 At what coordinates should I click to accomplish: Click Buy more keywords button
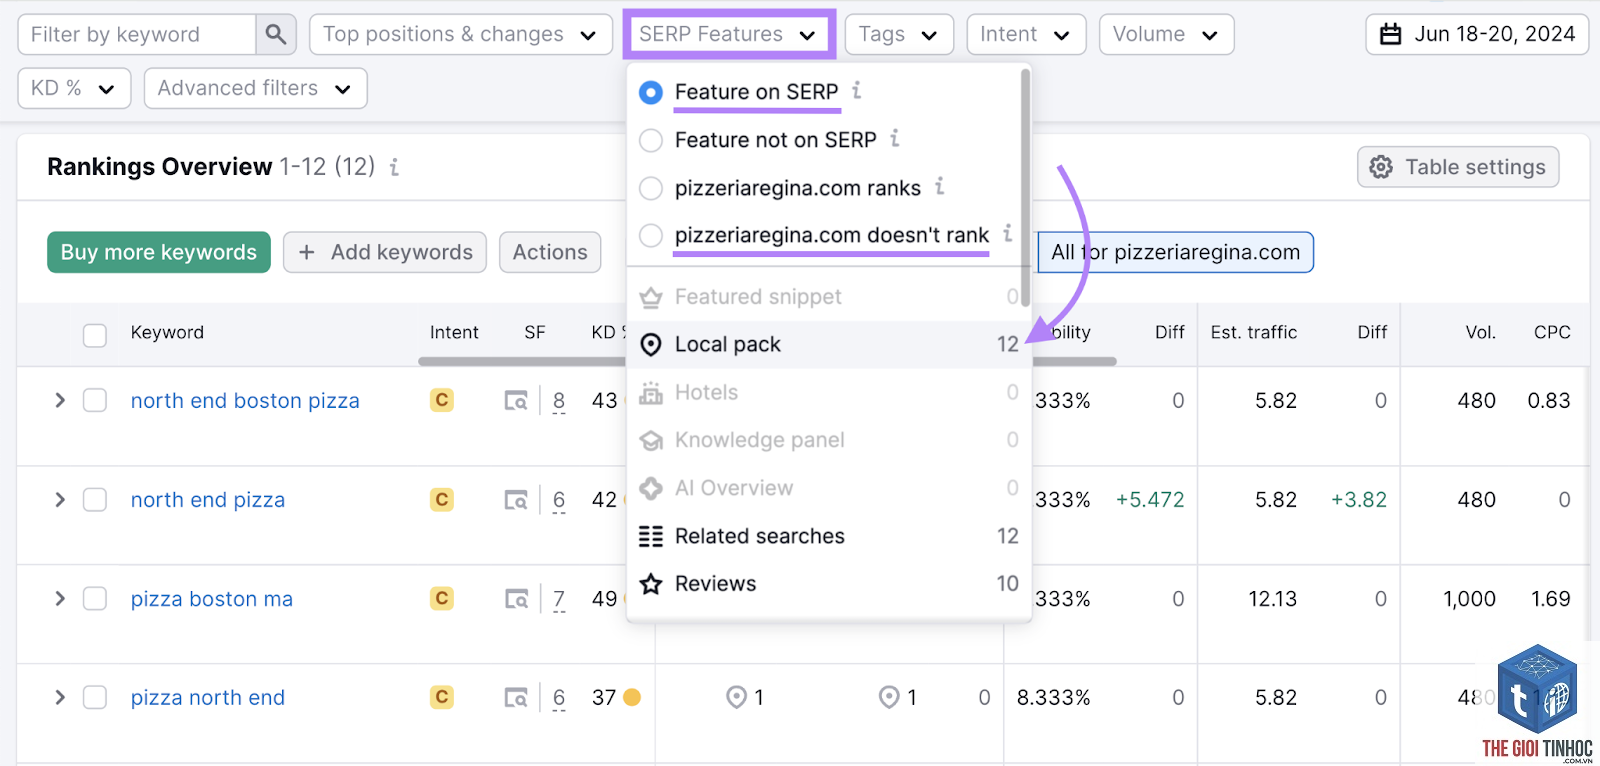159,252
